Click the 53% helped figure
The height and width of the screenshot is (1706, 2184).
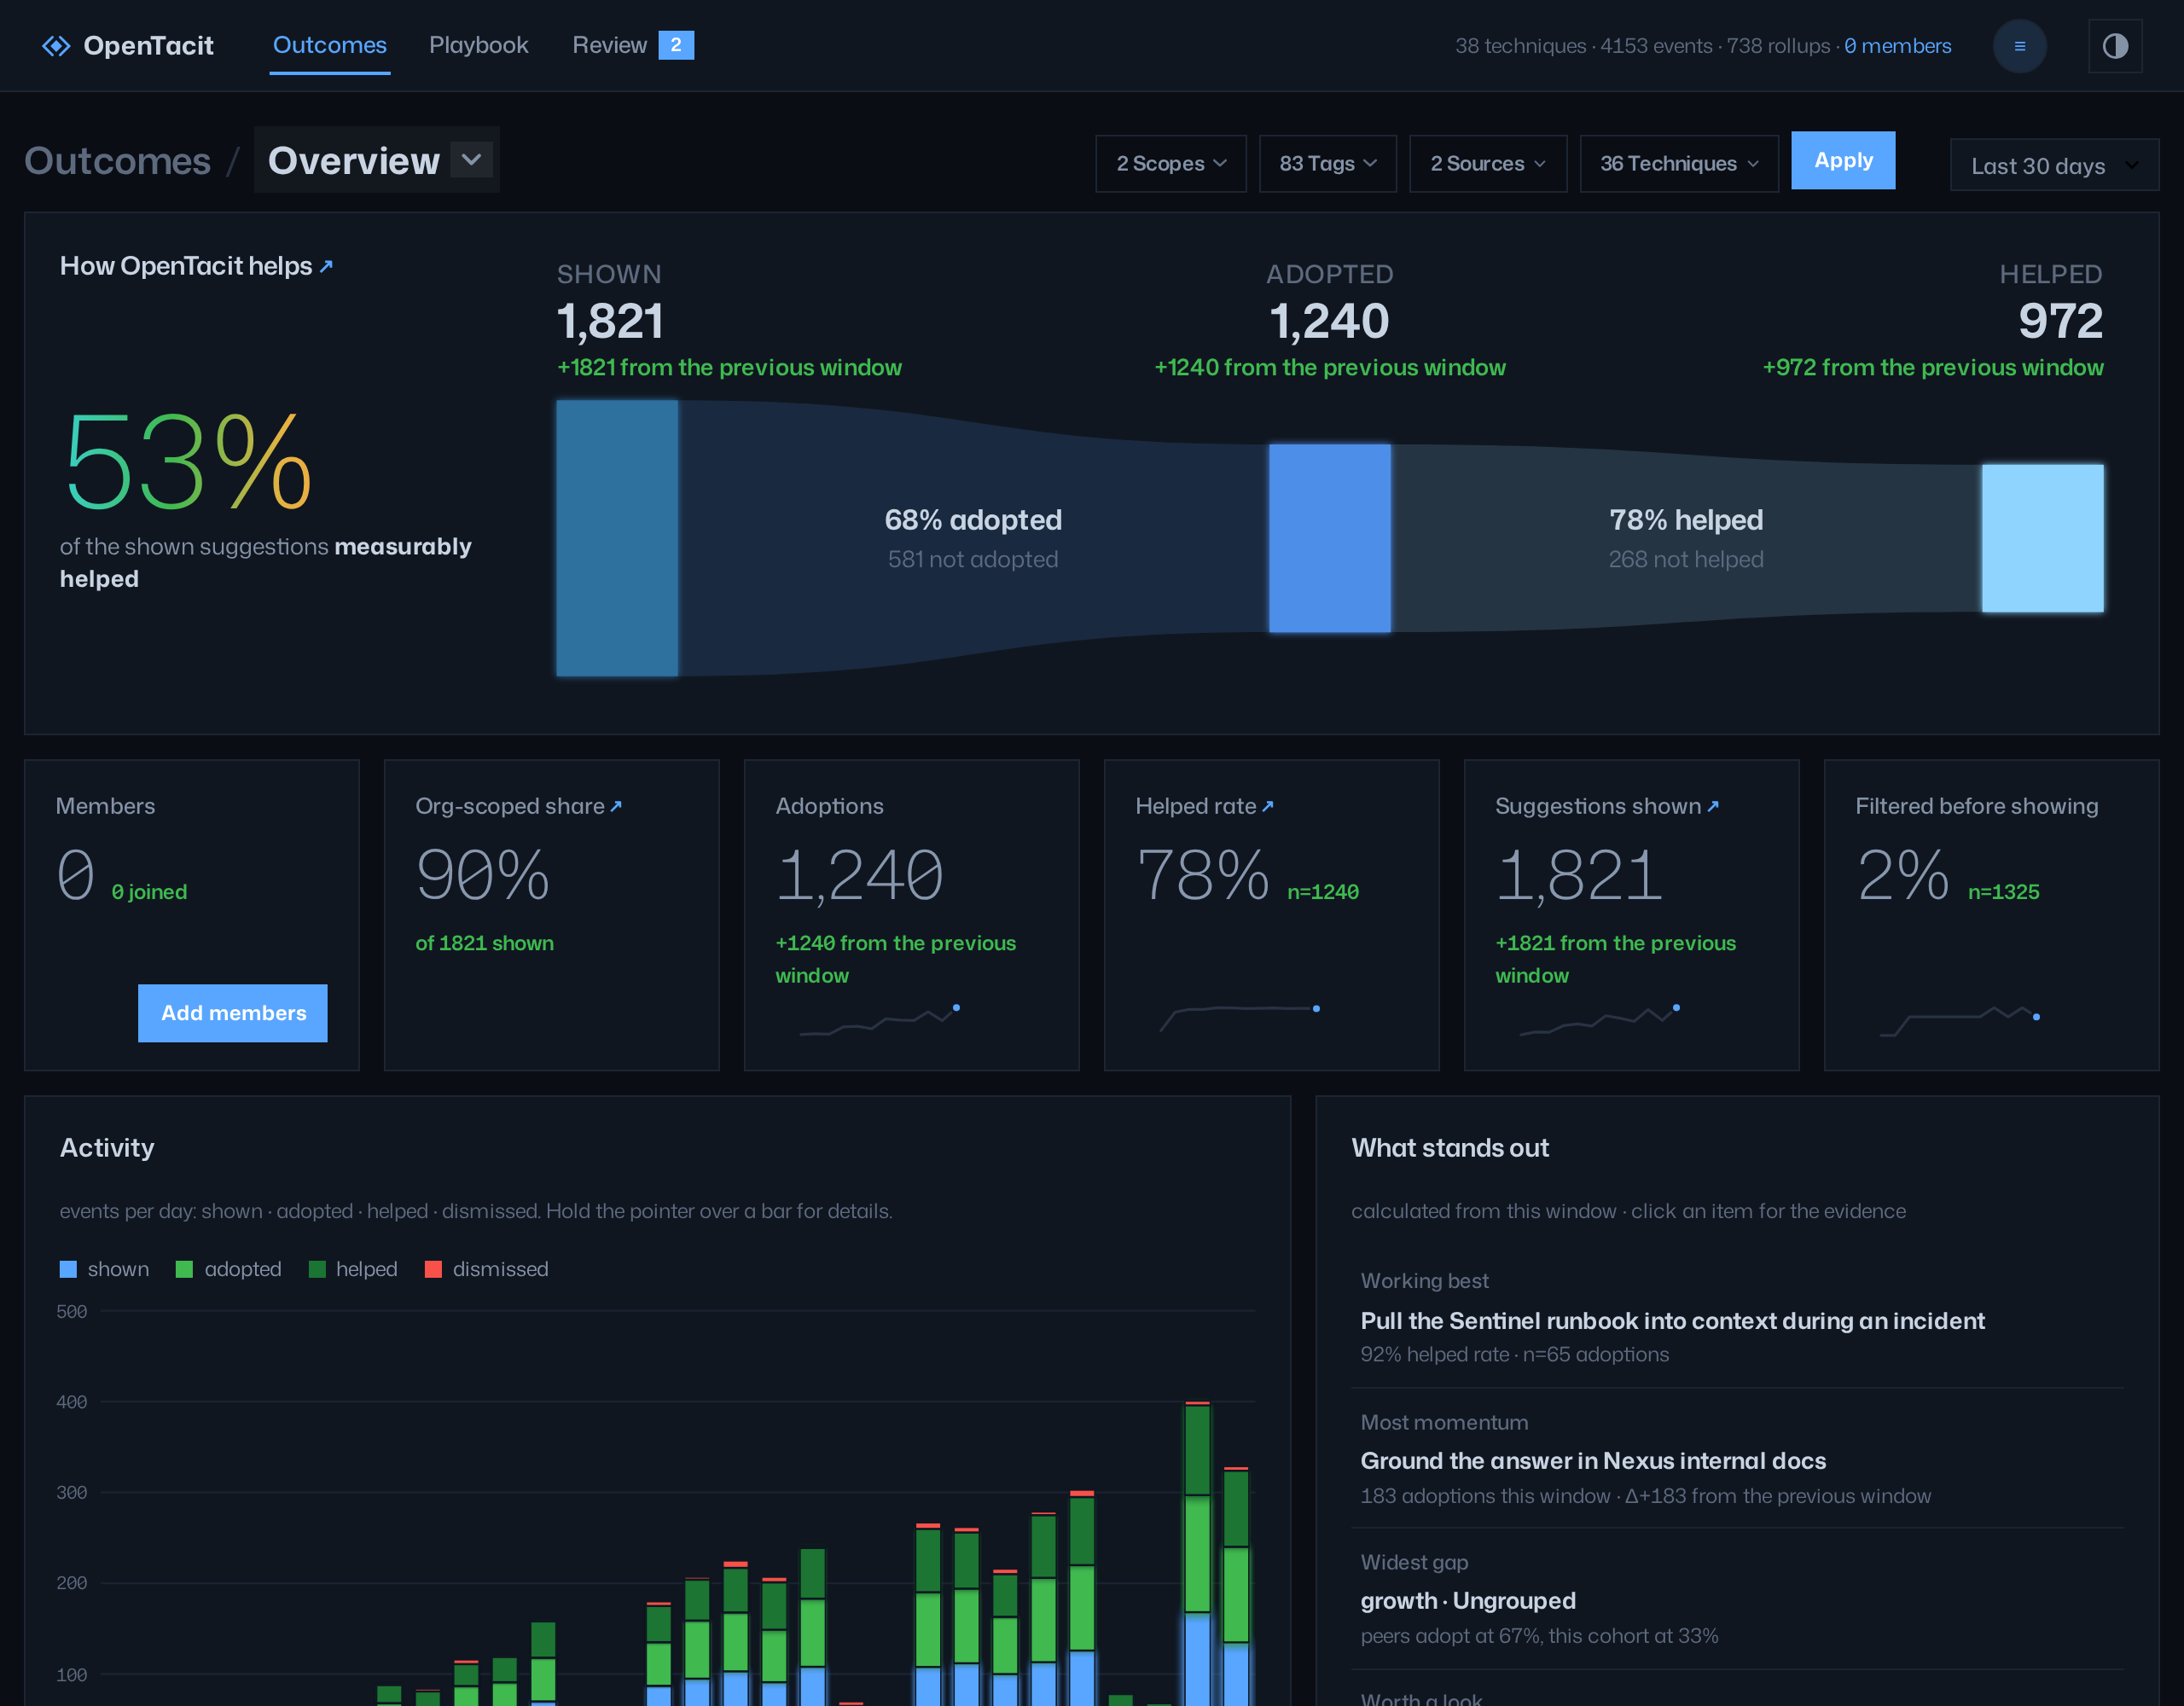point(188,462)
